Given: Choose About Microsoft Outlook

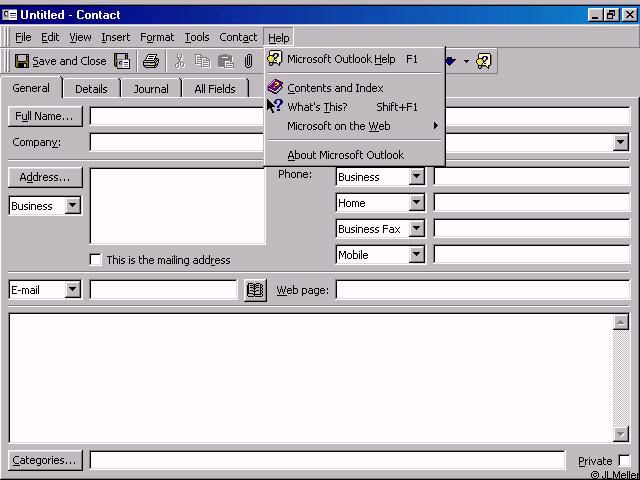Looking at the screenshot, I should (x=352, y=155).
